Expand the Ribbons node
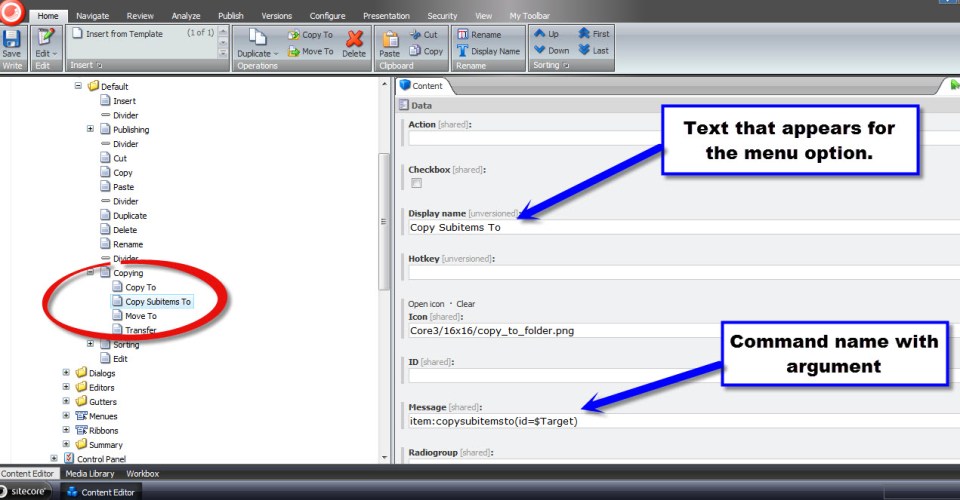The height and width of the screenshot is (500, 960). (x=66, y=430)
